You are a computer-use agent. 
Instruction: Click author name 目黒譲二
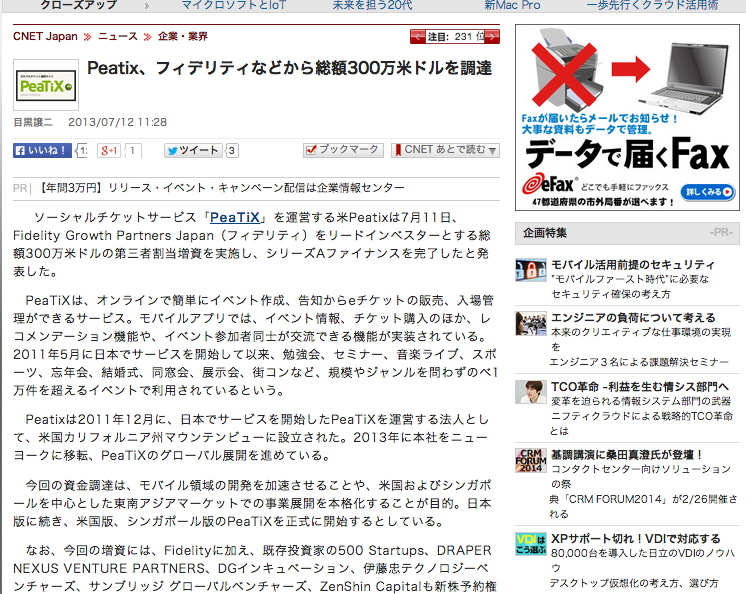click(x=33, y=122)
